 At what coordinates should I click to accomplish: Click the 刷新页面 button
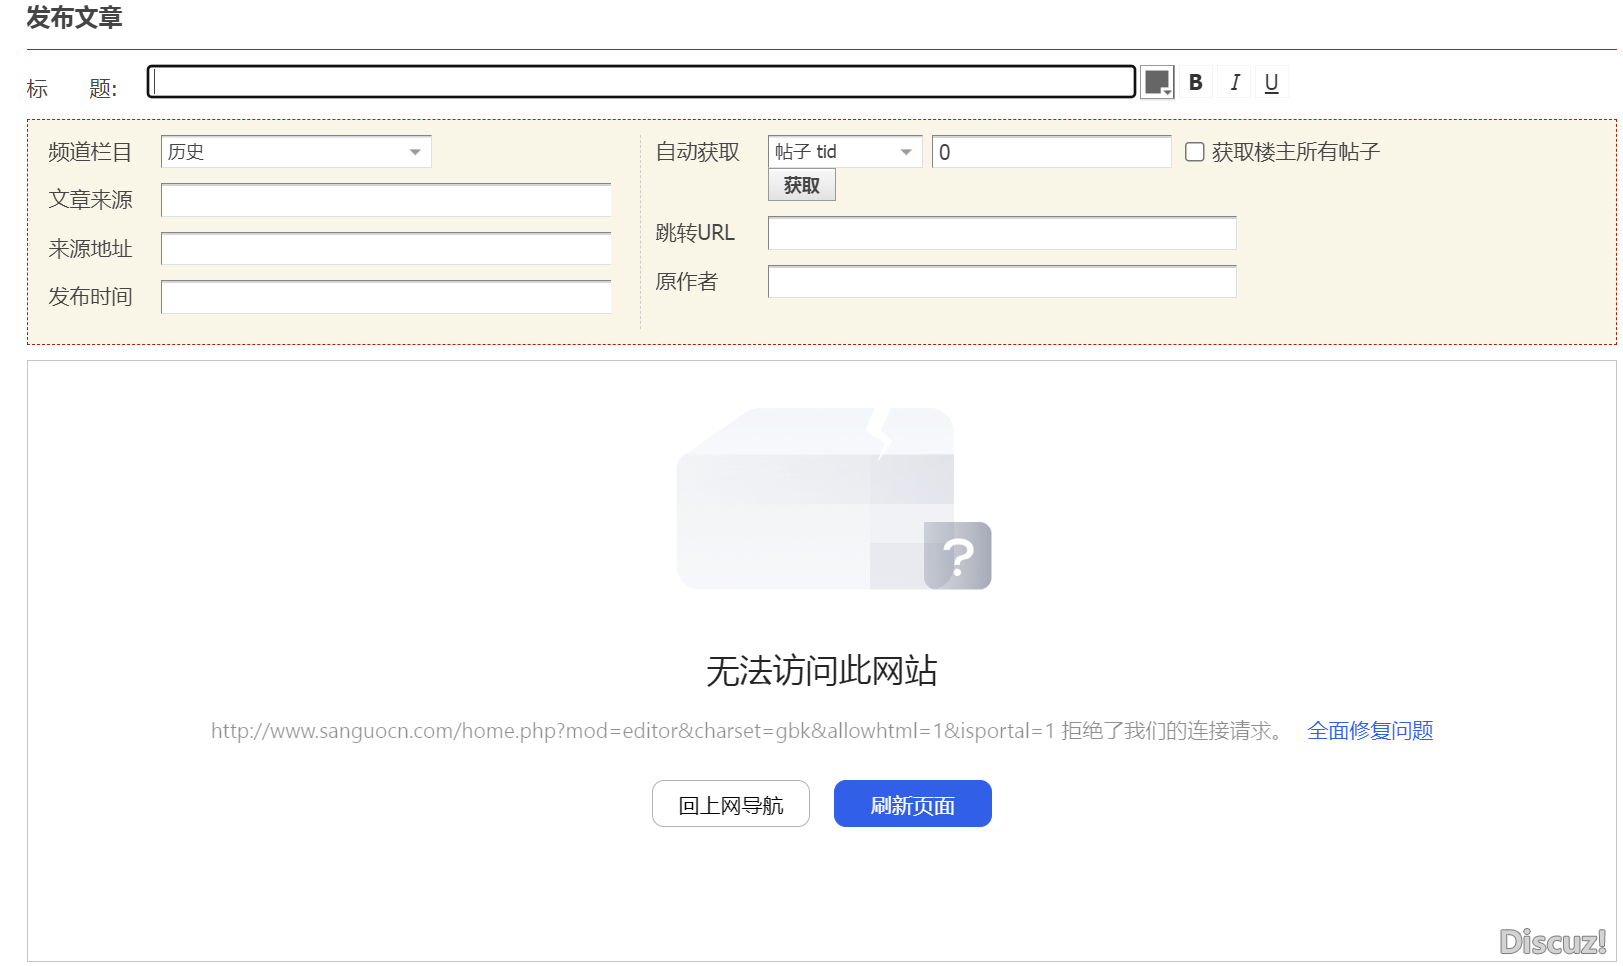[x=912, y=804]
